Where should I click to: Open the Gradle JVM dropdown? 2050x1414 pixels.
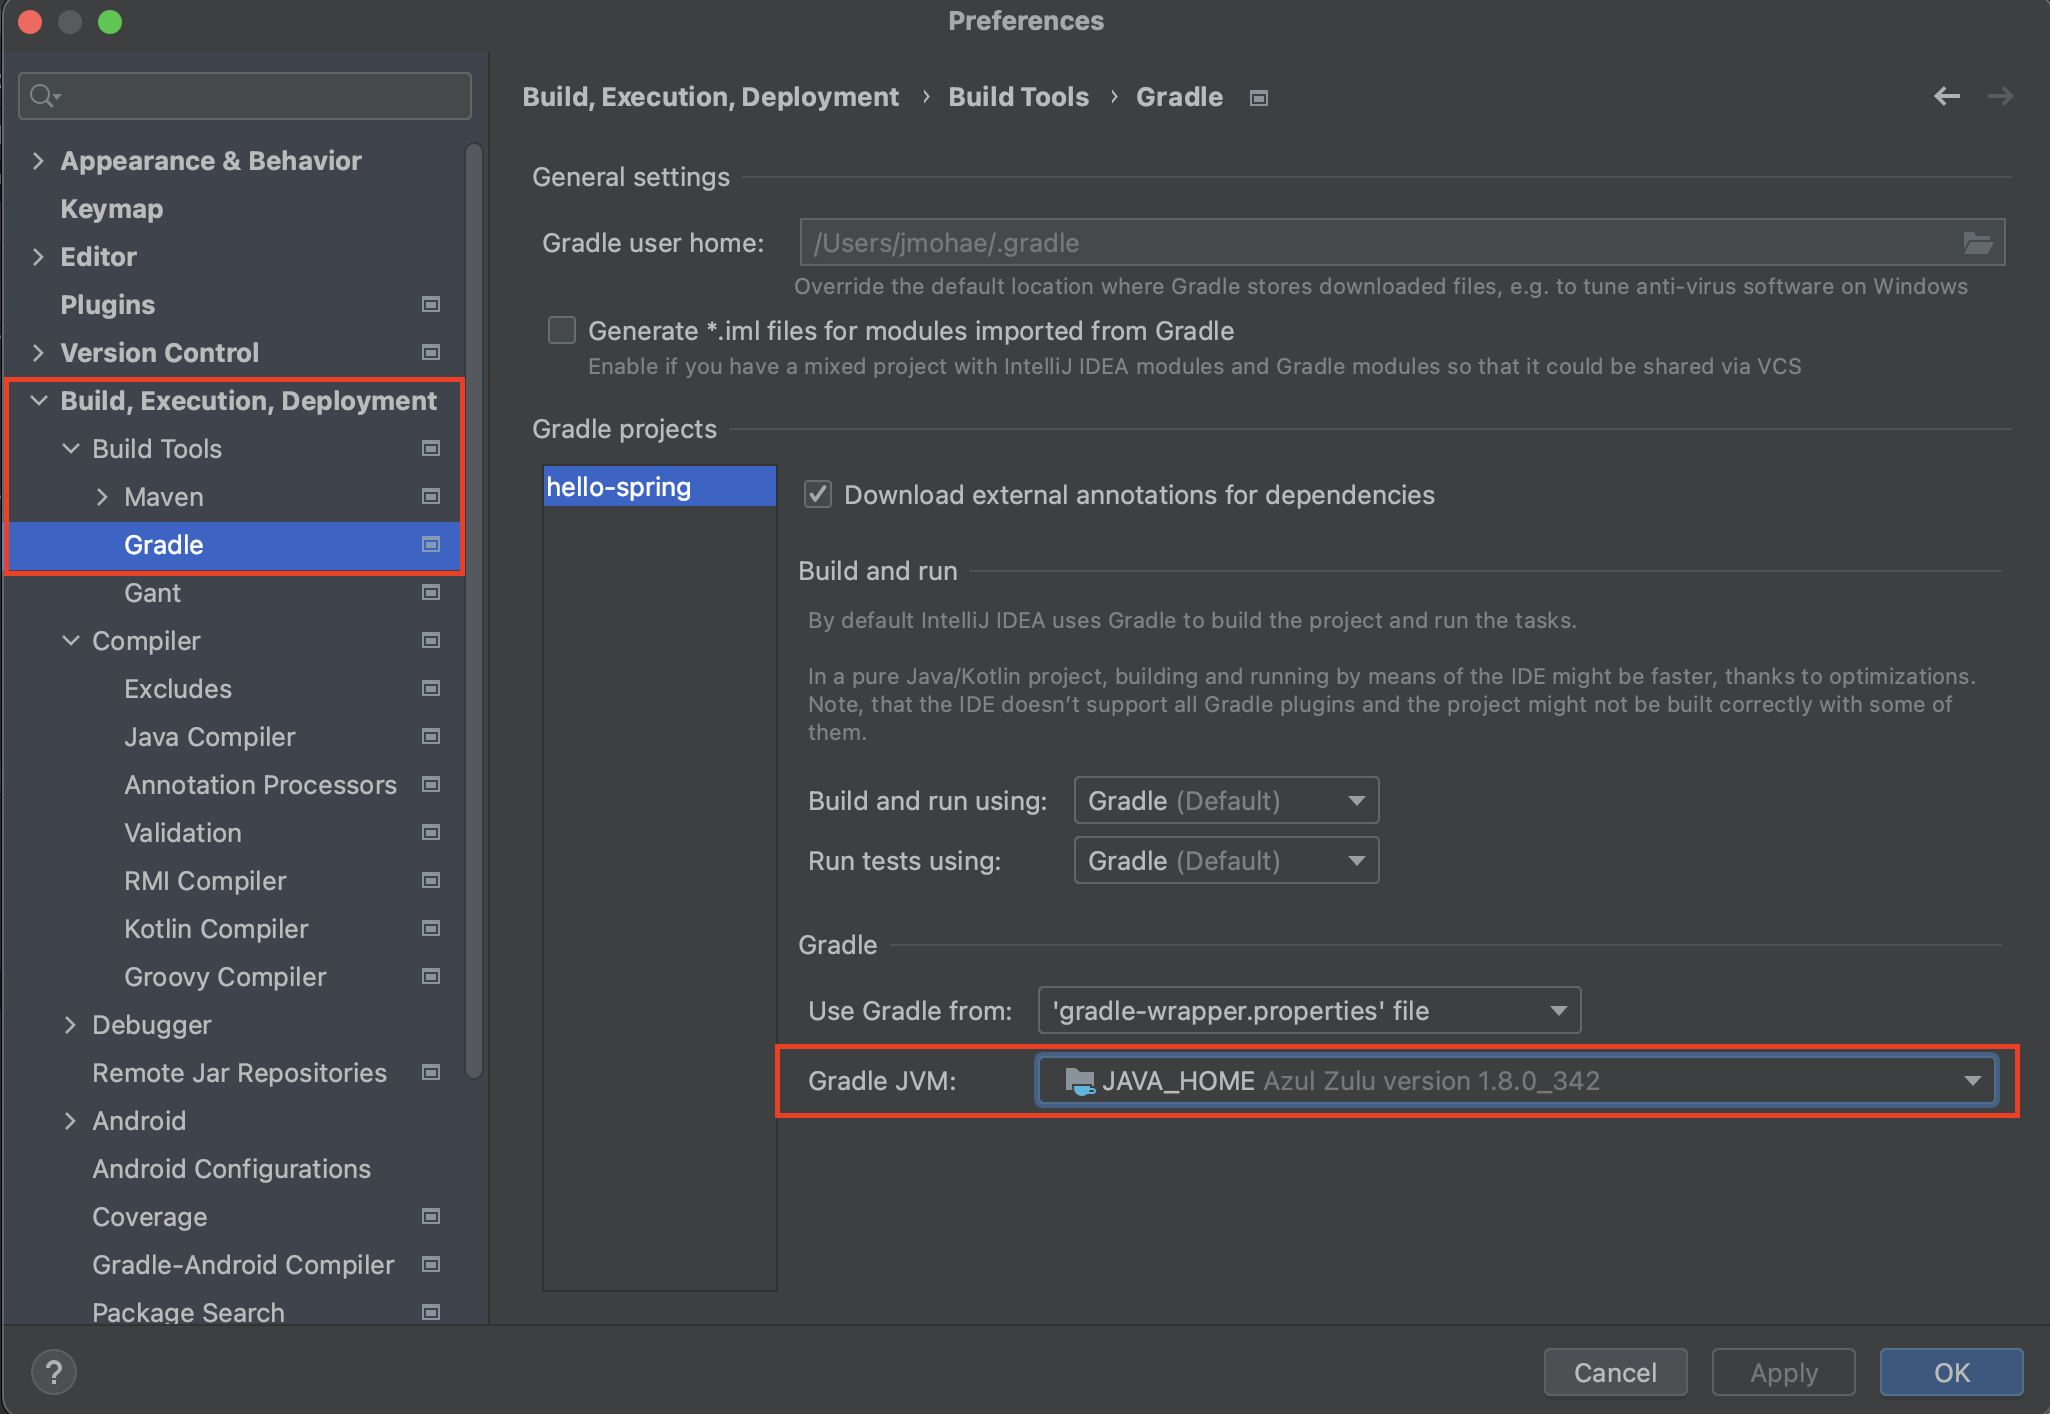[x=1516, y=1081]
